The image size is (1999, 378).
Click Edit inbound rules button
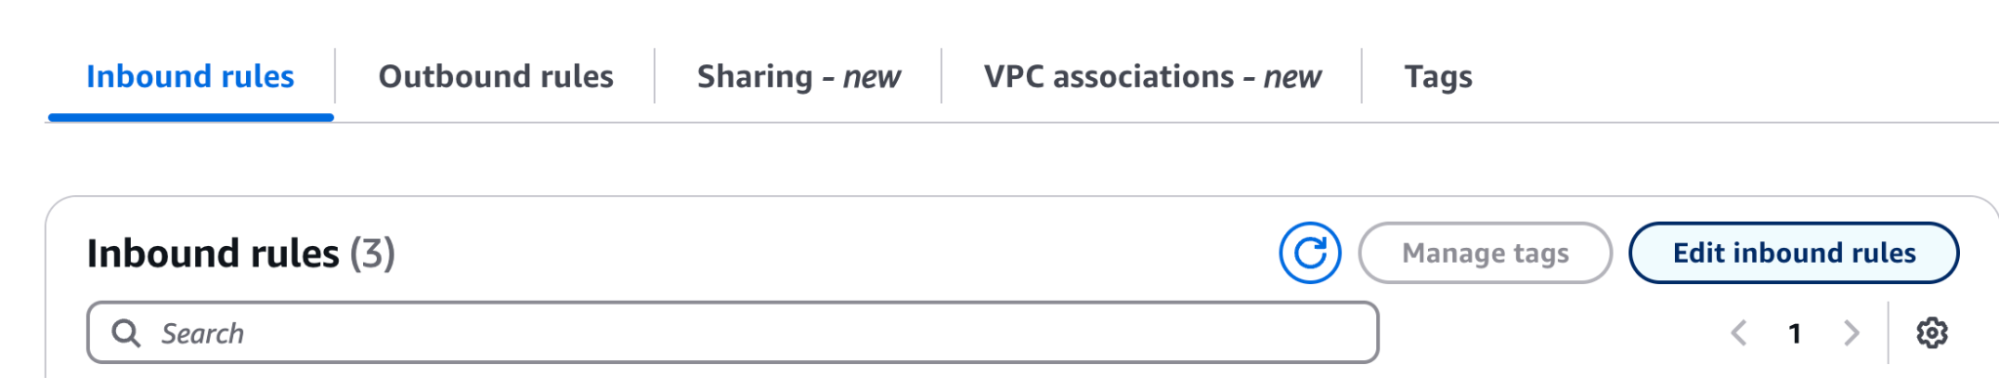[1794, 253]
